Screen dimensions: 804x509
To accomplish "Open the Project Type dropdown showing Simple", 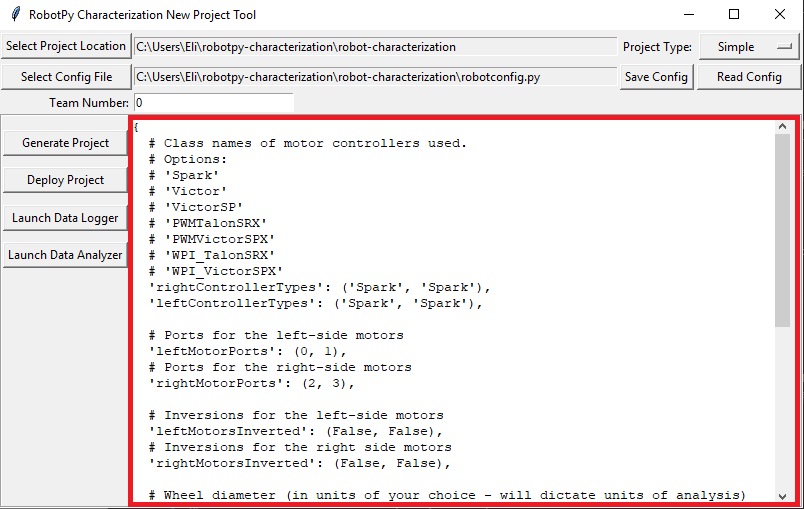I will [749, 47].
